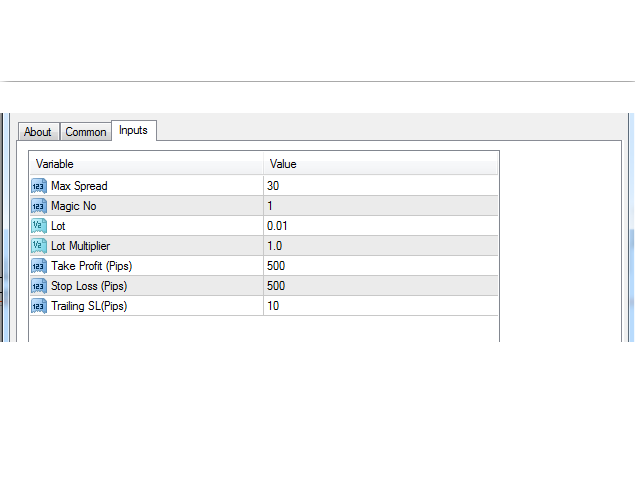Click the Lot double-type icon
This screenshot has height=480, width=640.
[39, 226]
